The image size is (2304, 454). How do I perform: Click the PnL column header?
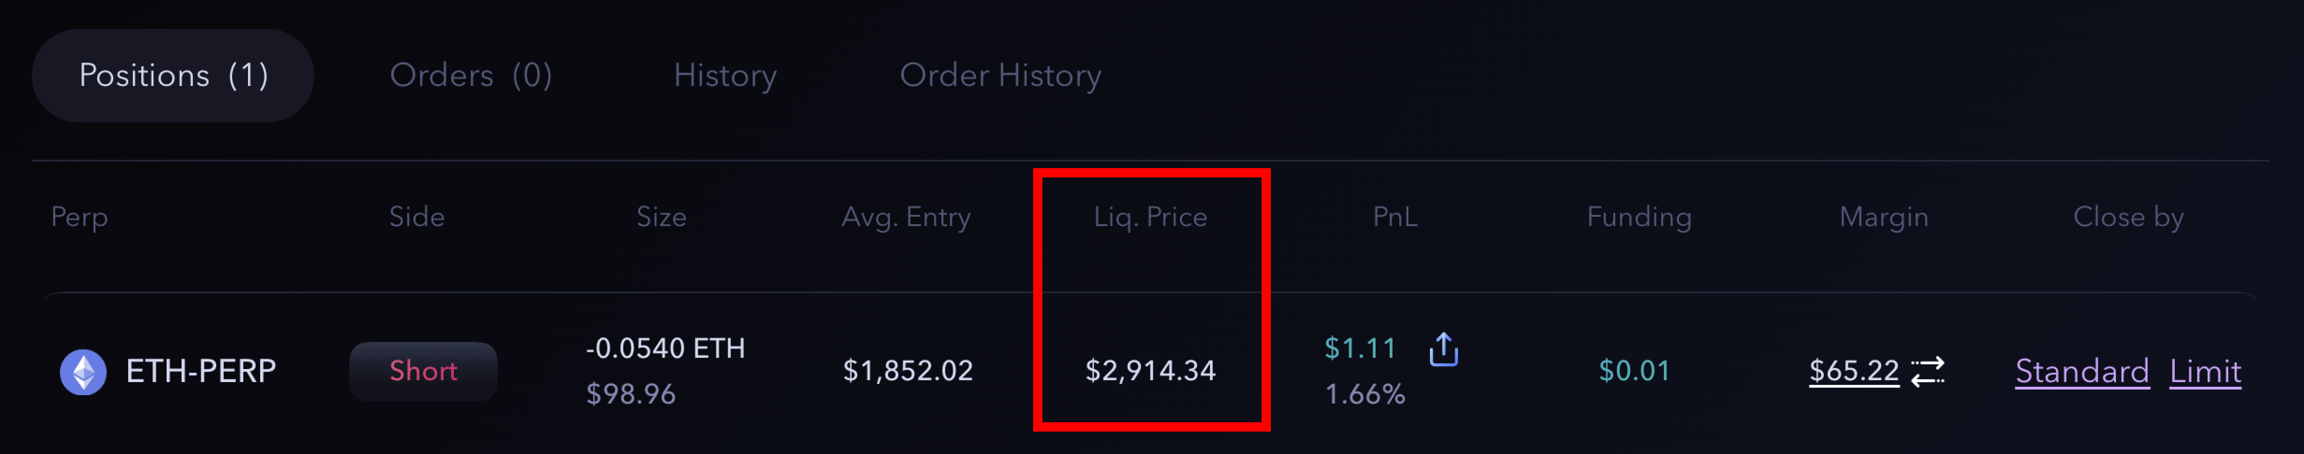1395,217
